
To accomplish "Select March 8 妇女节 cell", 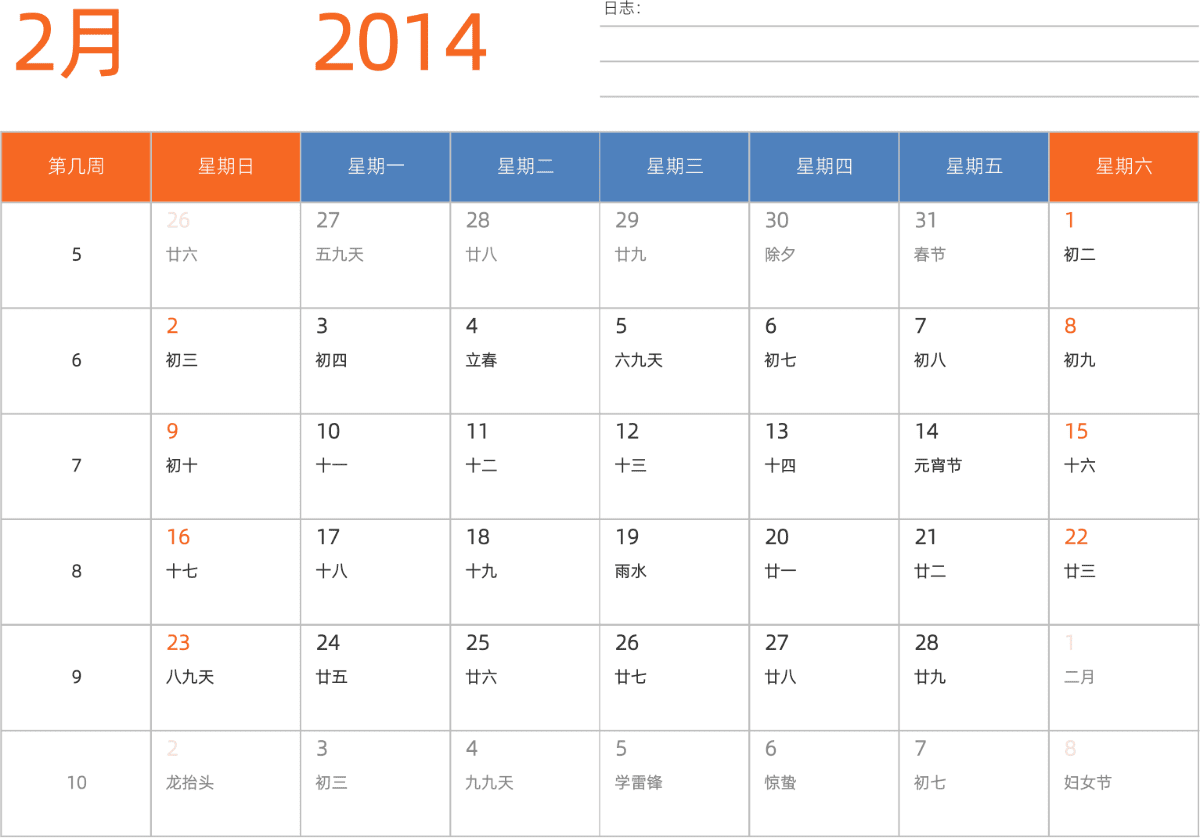I will pyautogui.click(x=1124, y=783).
